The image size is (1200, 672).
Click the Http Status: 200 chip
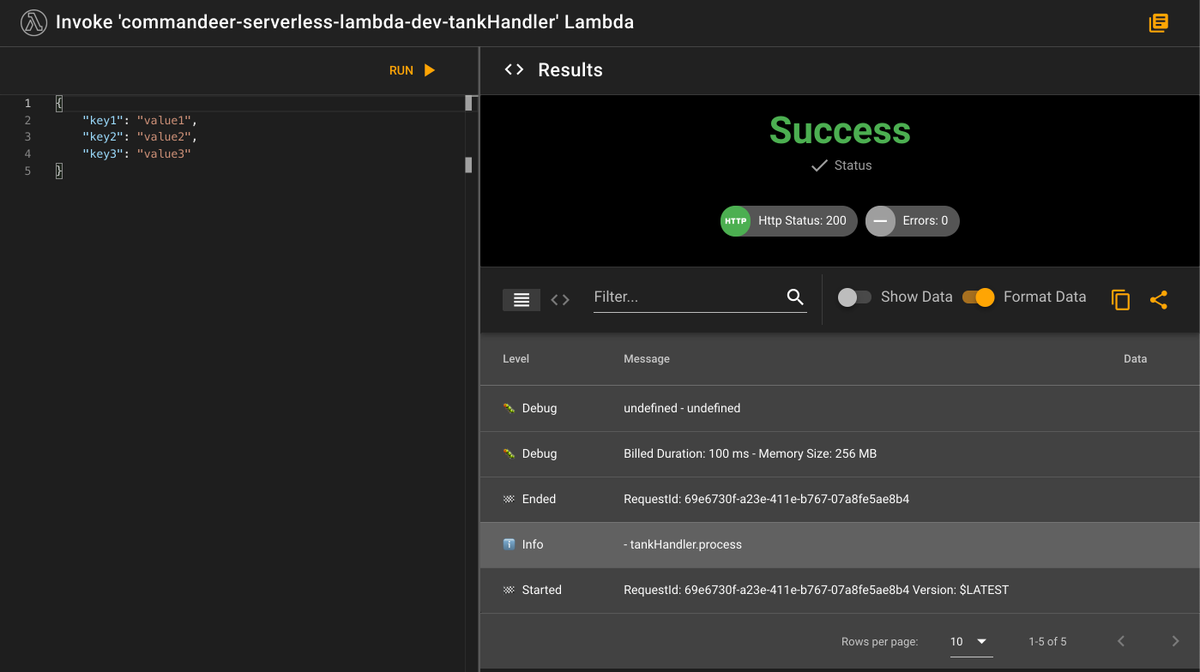789,221
